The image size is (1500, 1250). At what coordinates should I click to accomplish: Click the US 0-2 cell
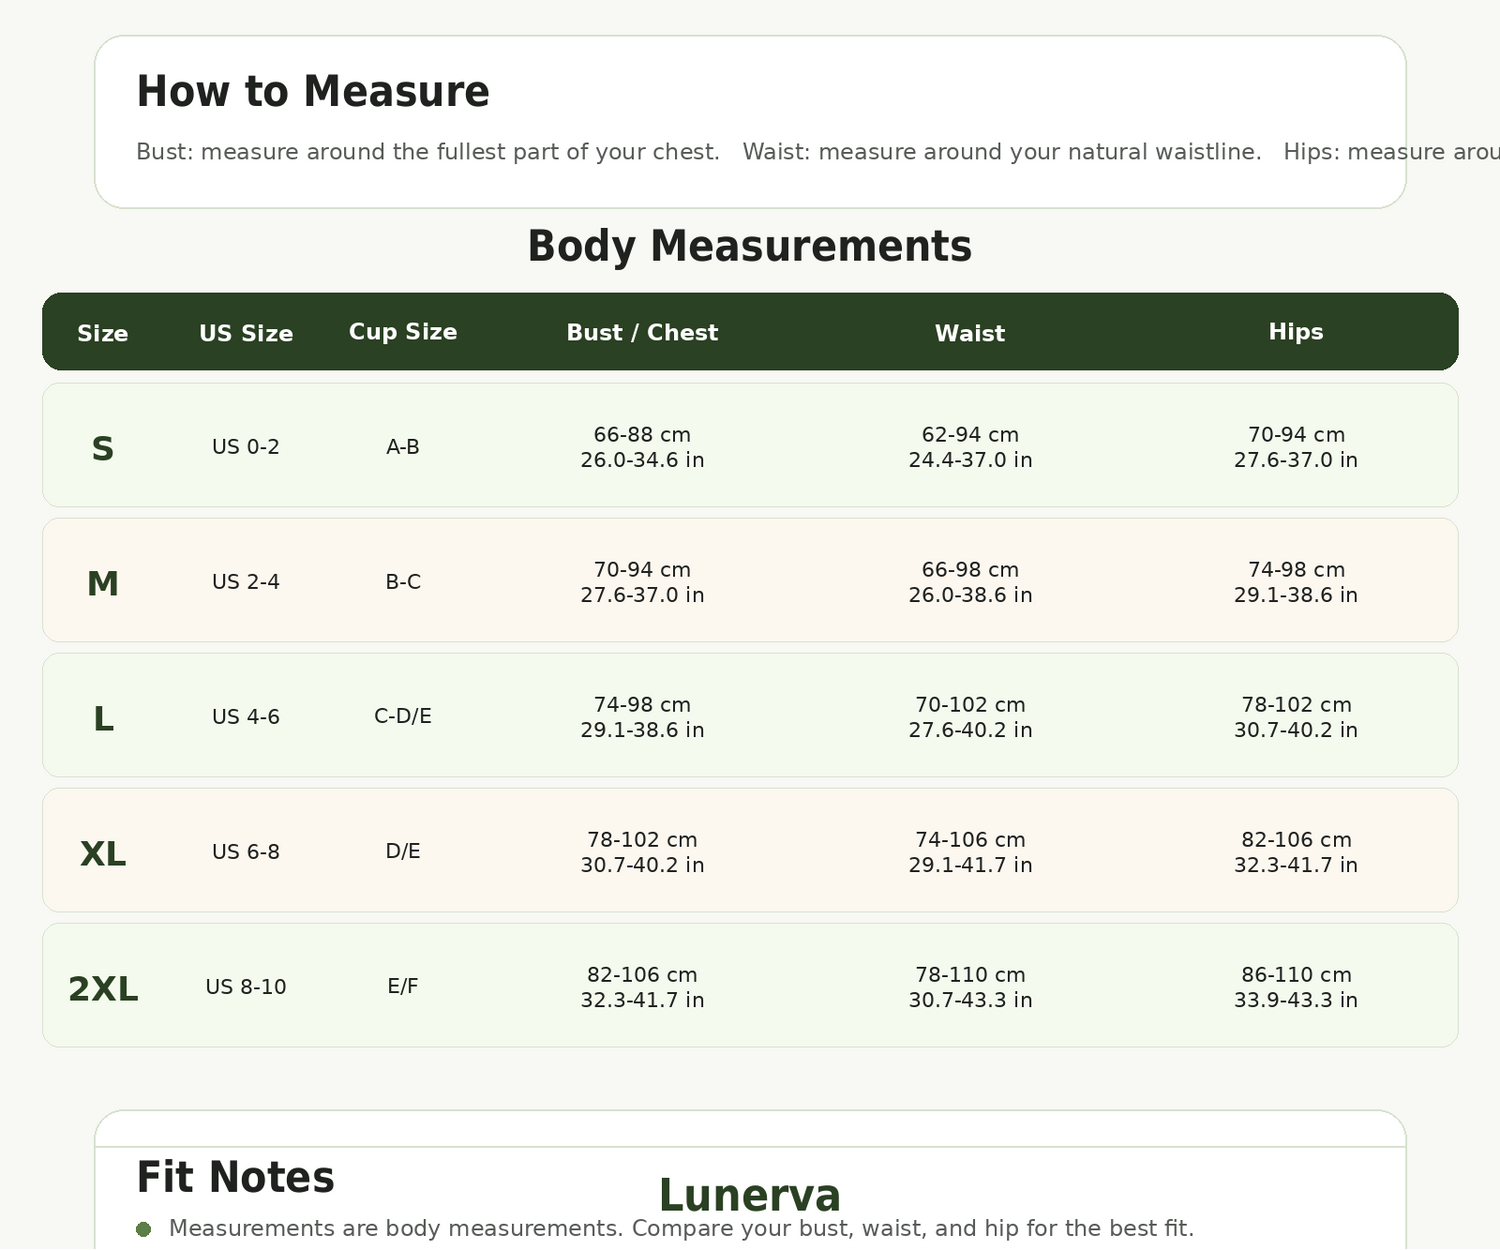[x=246, y=447]
